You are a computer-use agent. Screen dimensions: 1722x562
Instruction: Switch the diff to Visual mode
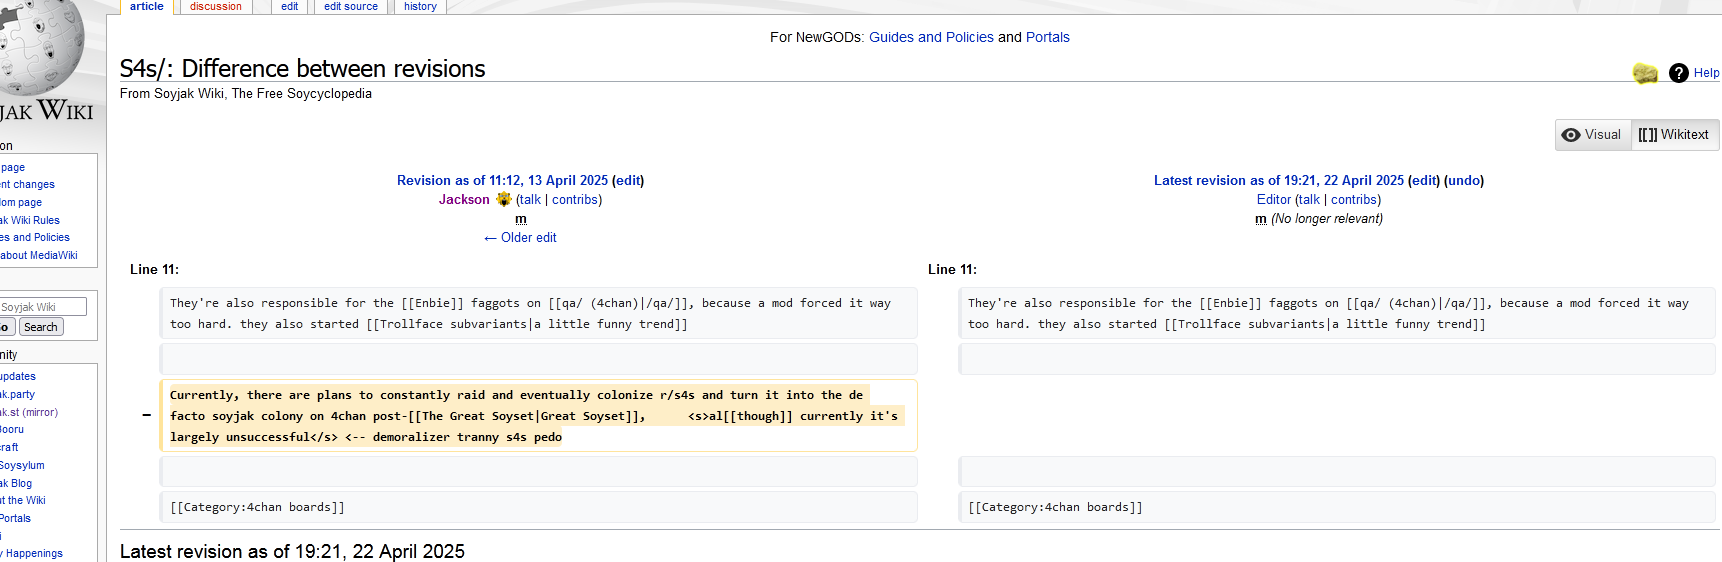click(1593, 135)
